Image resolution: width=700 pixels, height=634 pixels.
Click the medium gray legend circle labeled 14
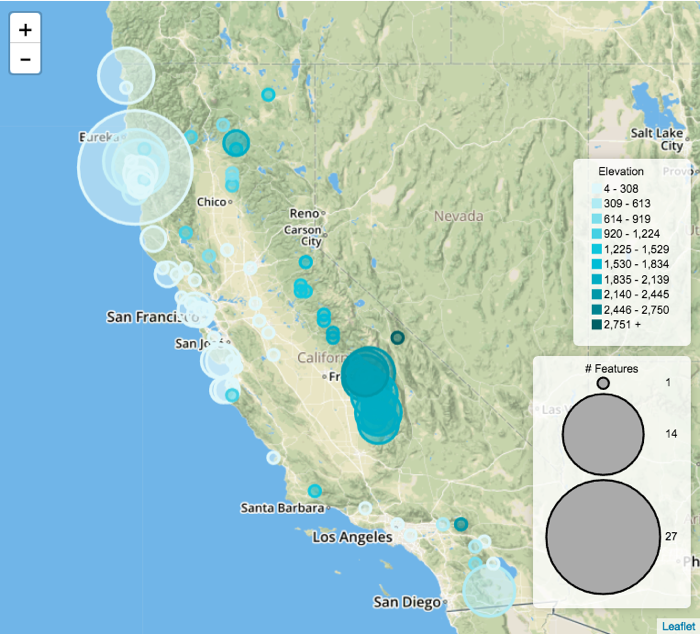pos(603,432)
